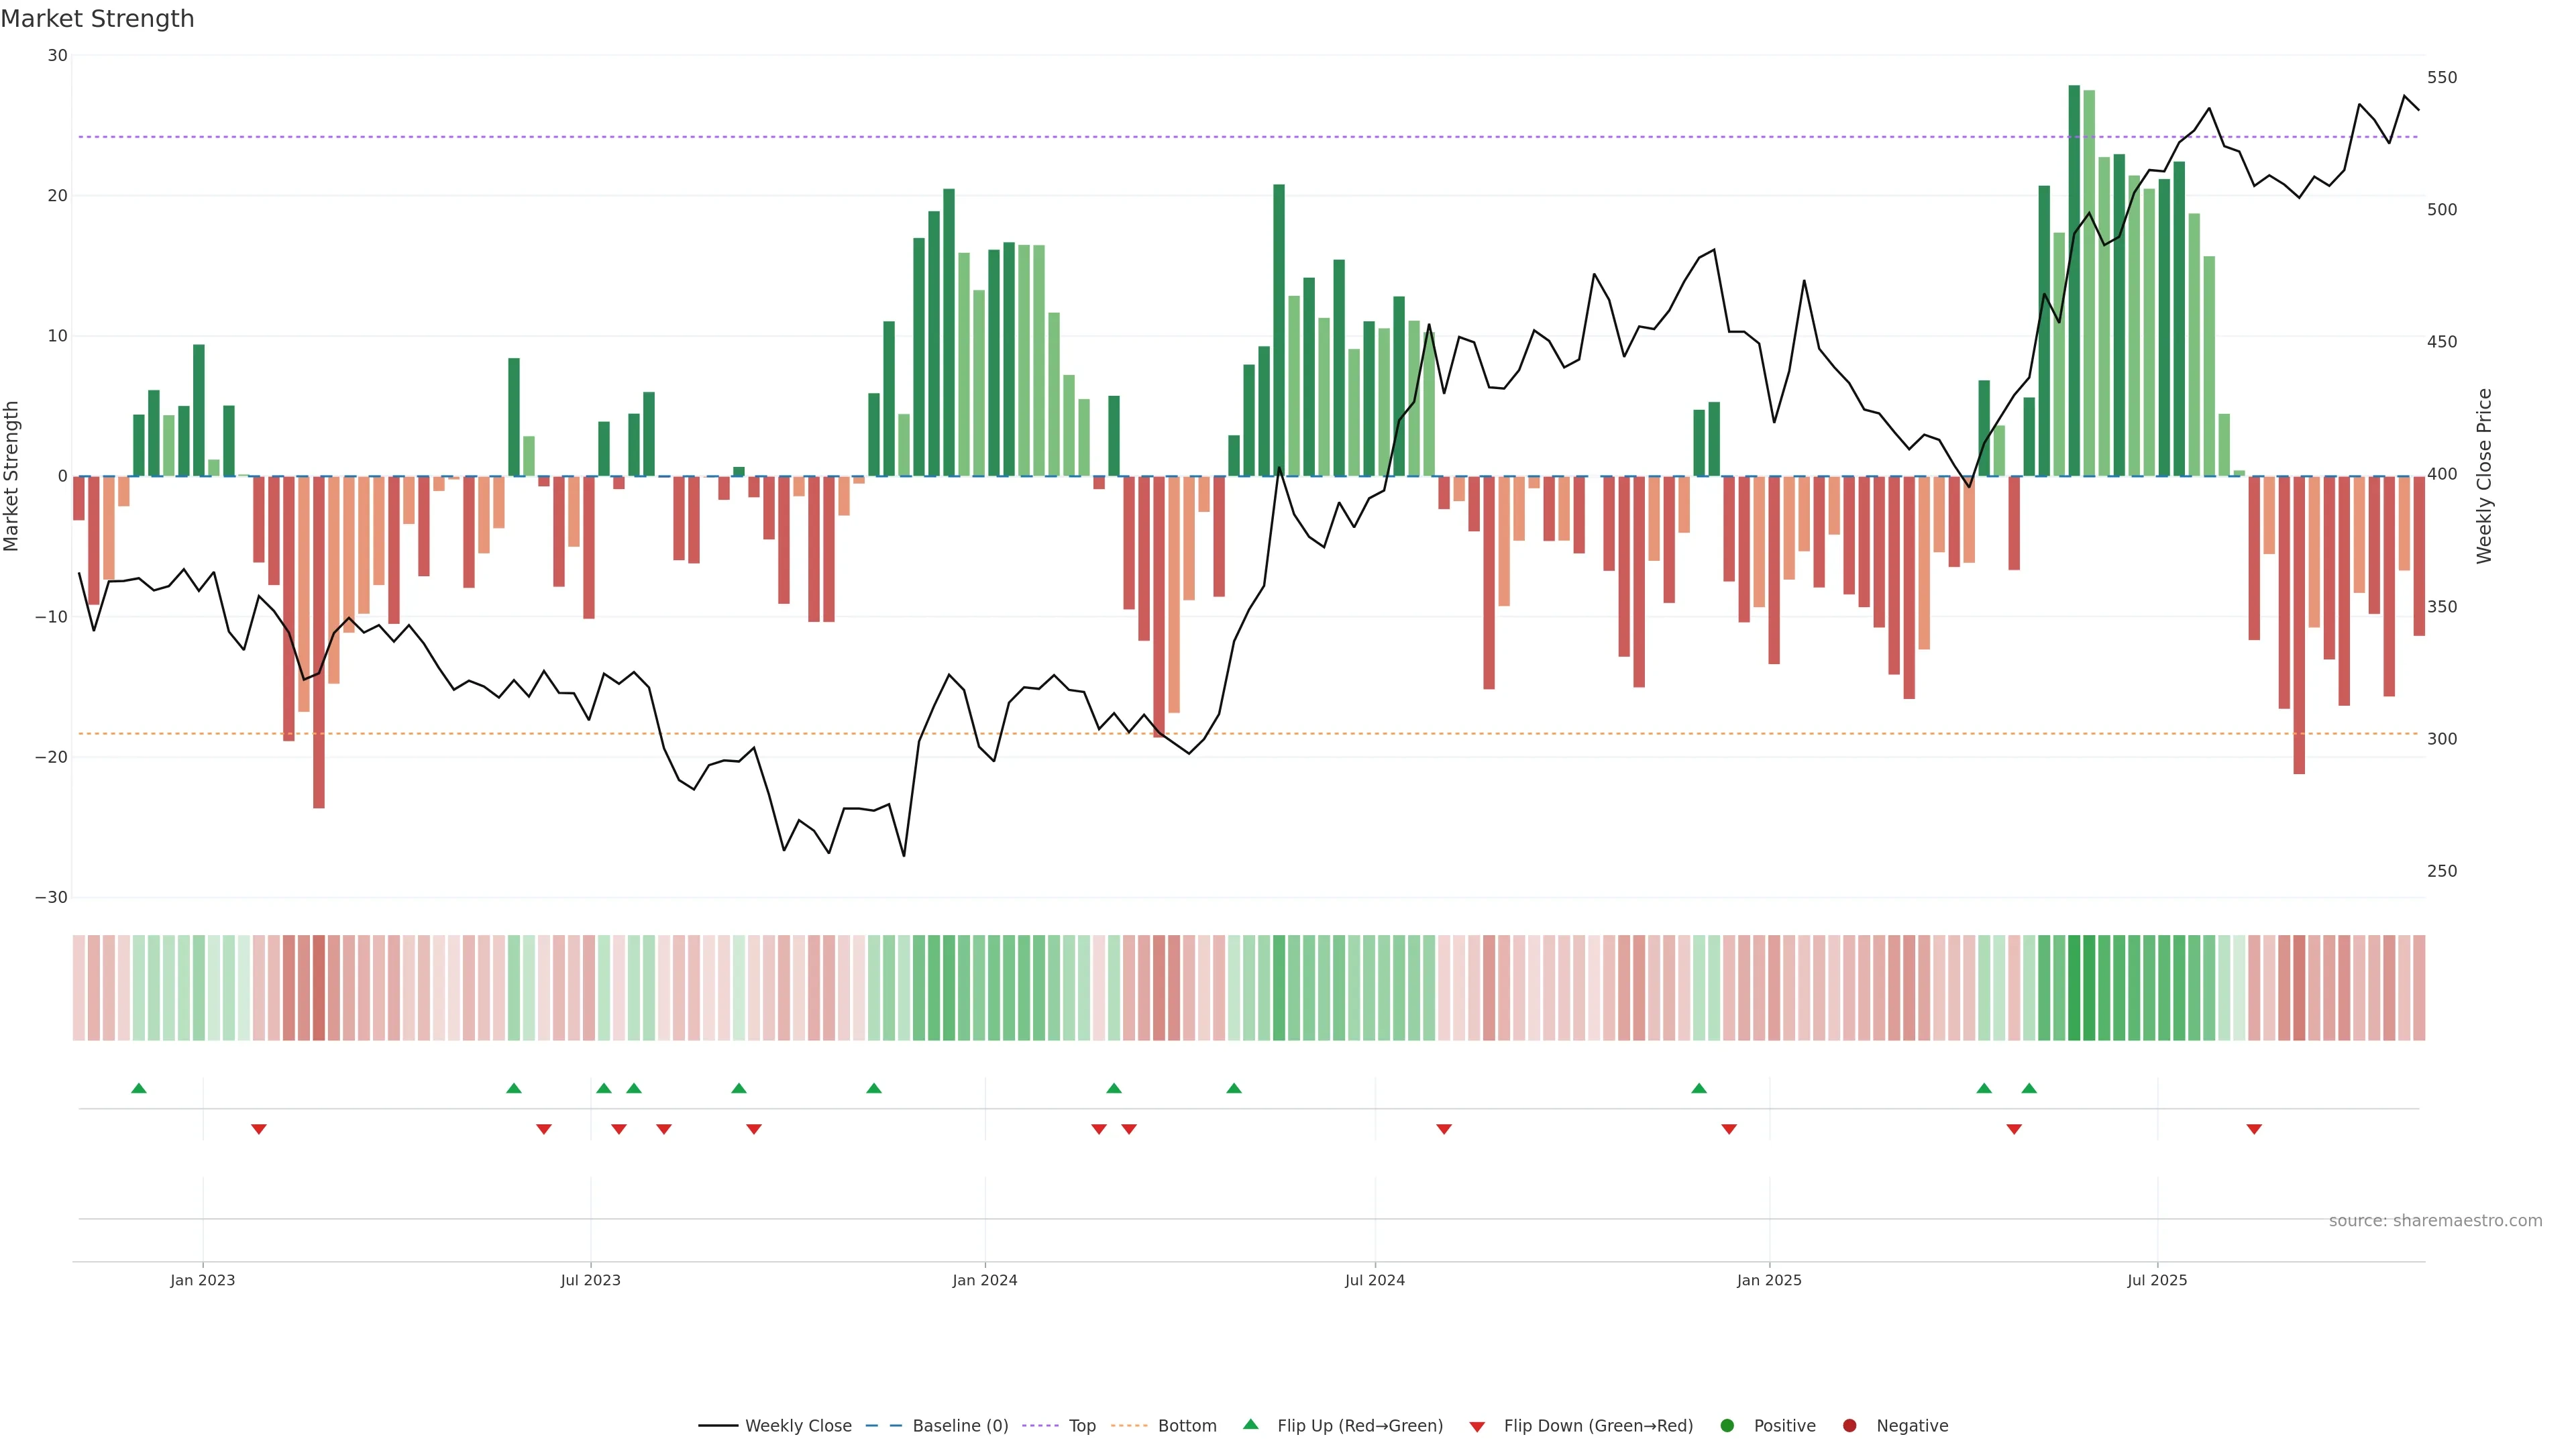The width and height of the screenshot is (2576, 1449).
Task: Click the darkest green heatmap strip cell
Action: coord(2074,988)
